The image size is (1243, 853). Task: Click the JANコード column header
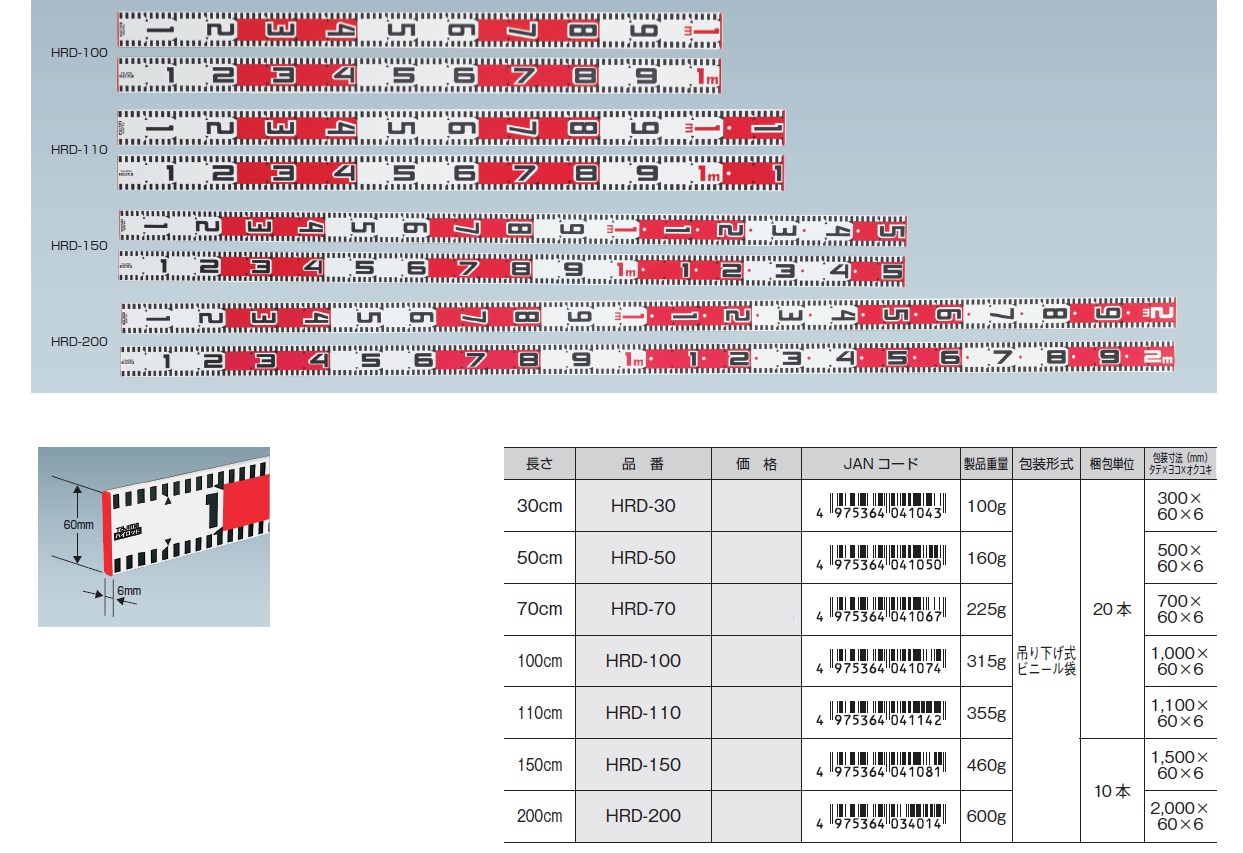pos(880,464)
